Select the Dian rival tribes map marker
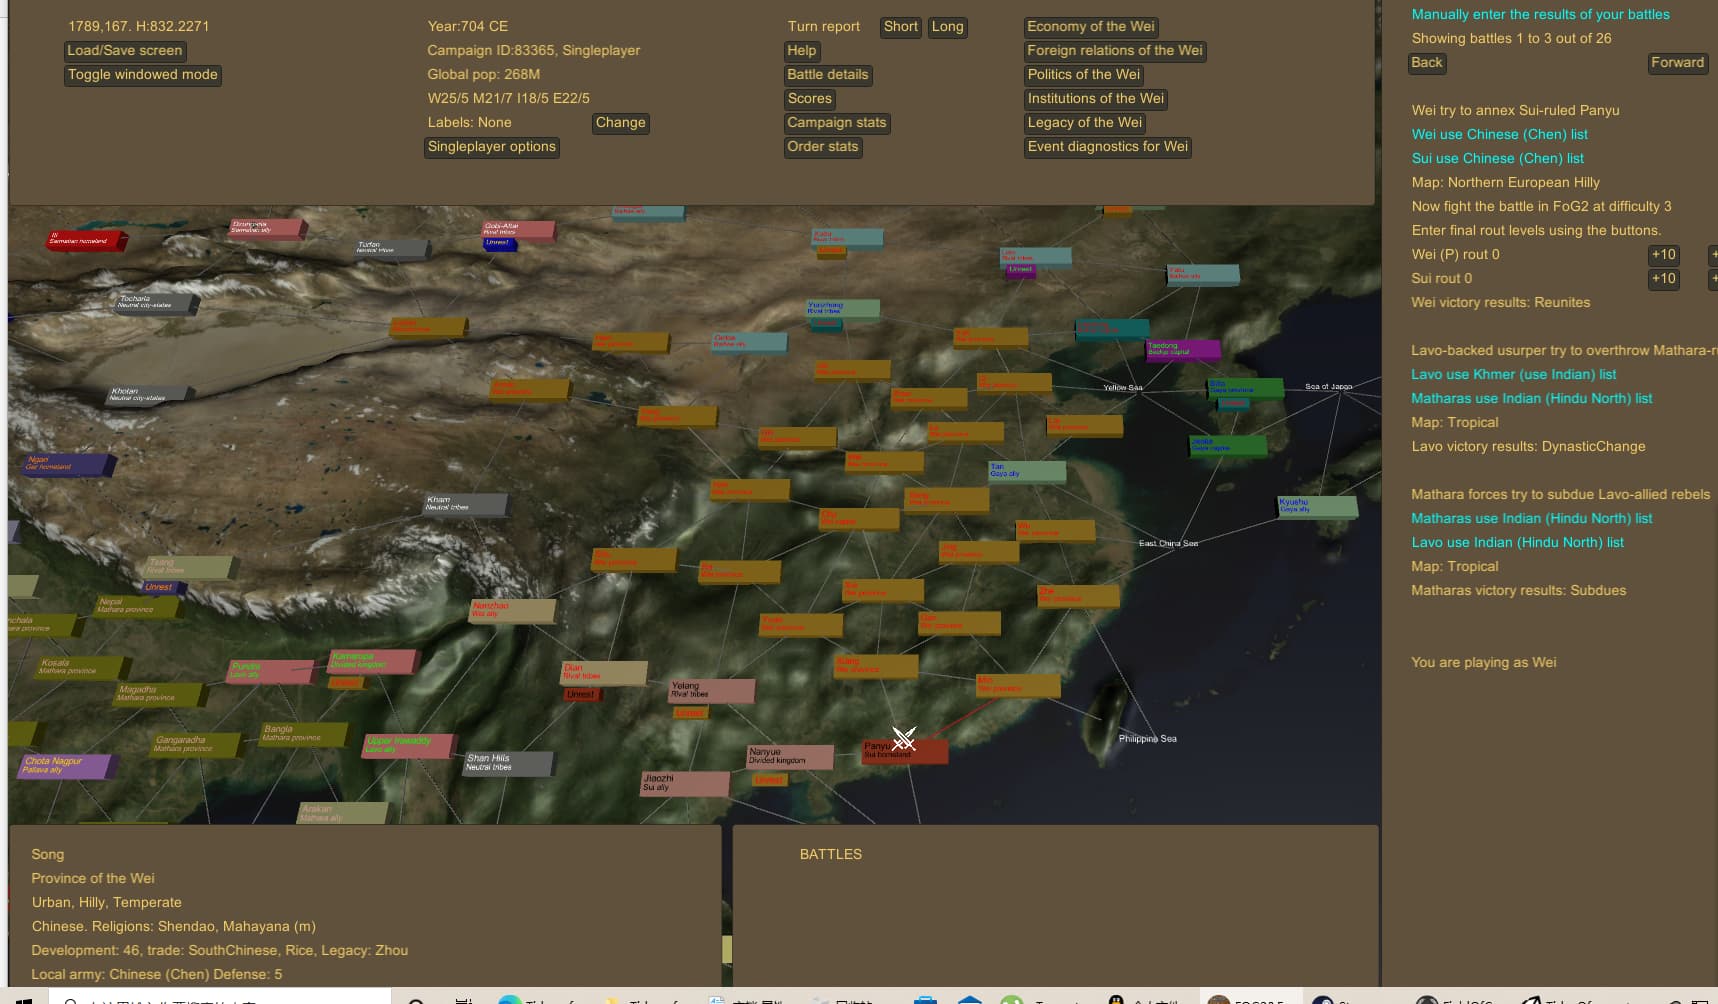This screenshot has width=1718, height=1004. (604, 672)
